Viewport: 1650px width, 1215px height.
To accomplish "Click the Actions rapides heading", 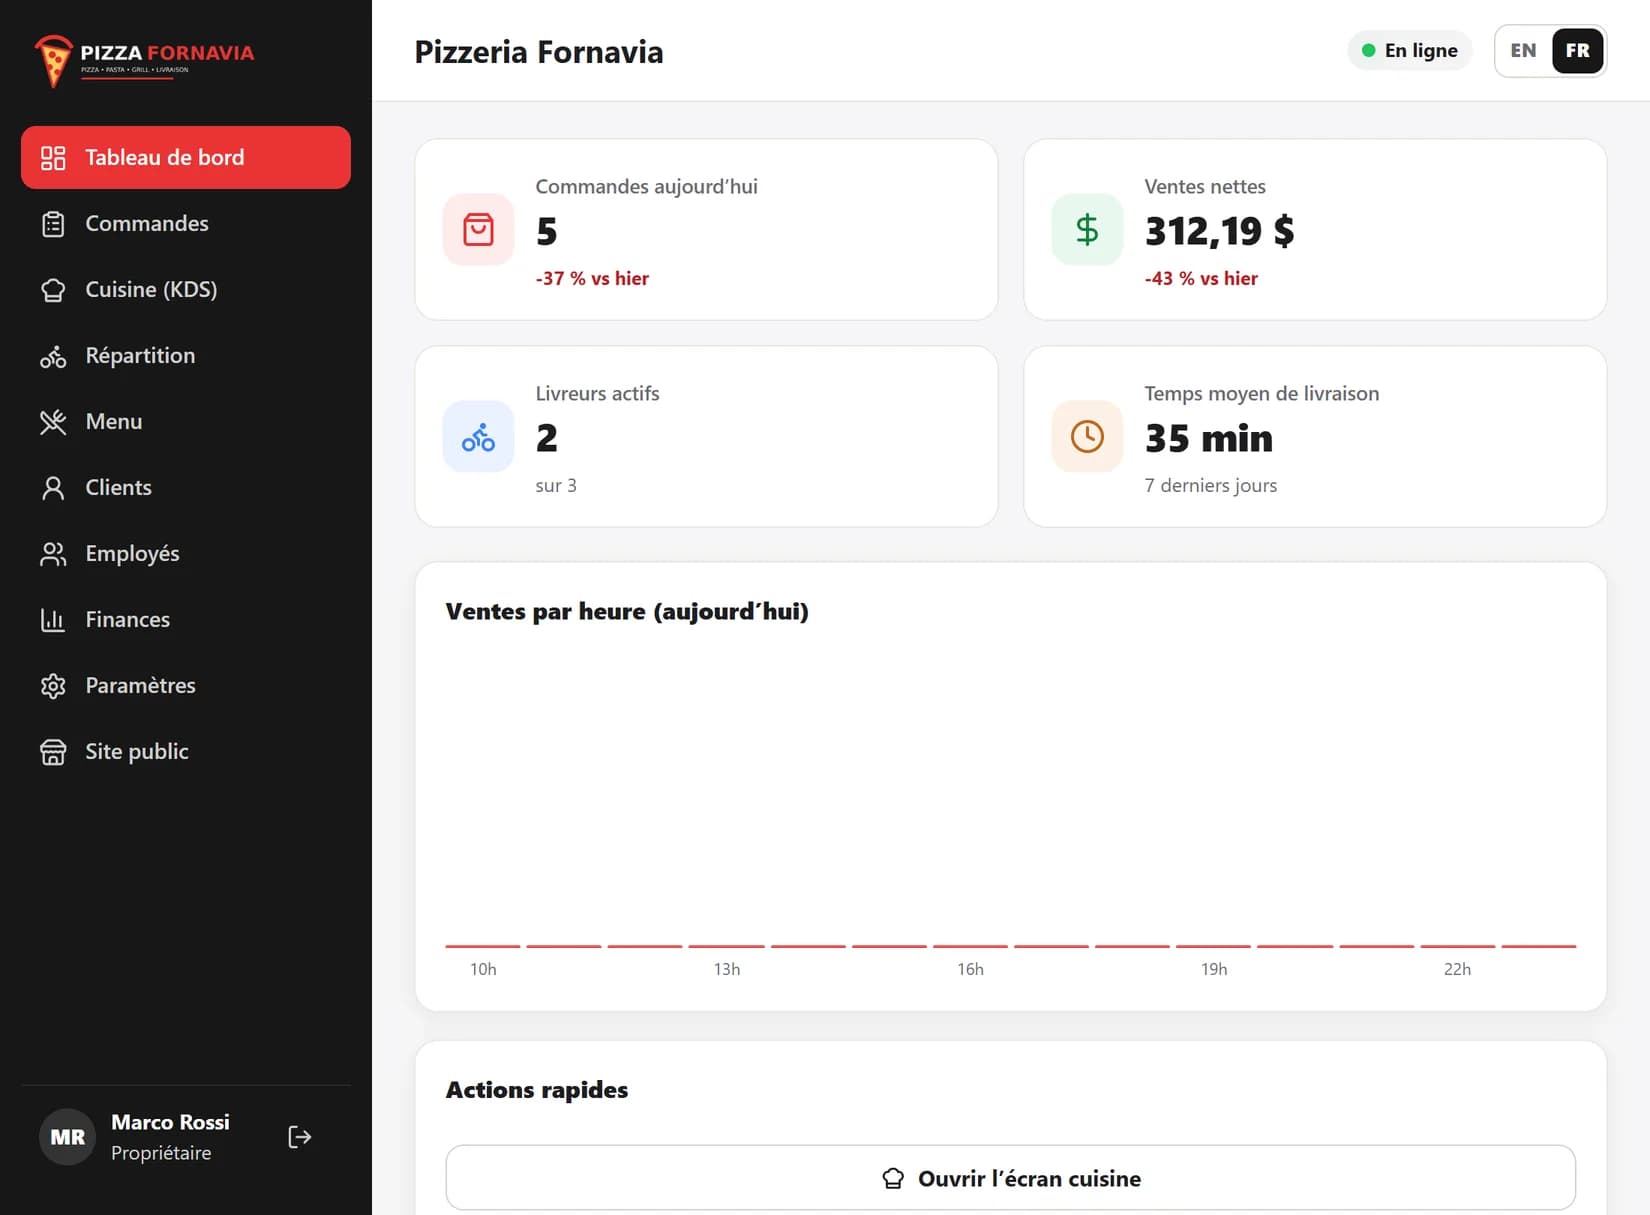I will click(x=537, y=1090).
